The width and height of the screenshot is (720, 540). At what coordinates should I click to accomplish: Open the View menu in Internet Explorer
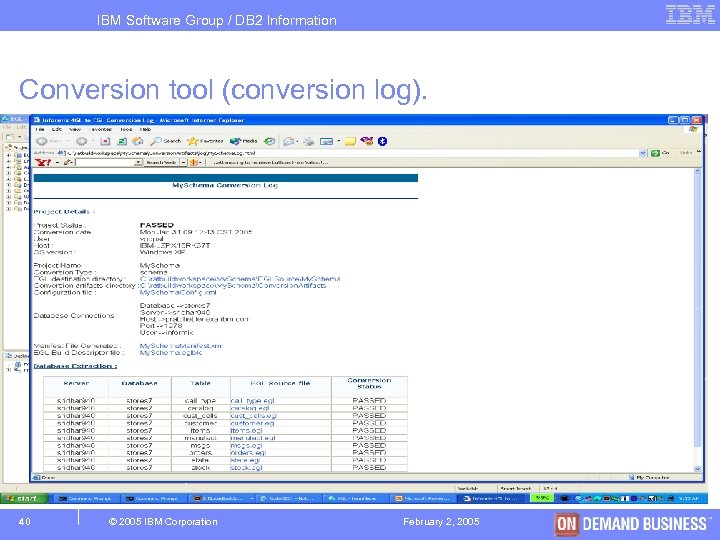[75, 129]
